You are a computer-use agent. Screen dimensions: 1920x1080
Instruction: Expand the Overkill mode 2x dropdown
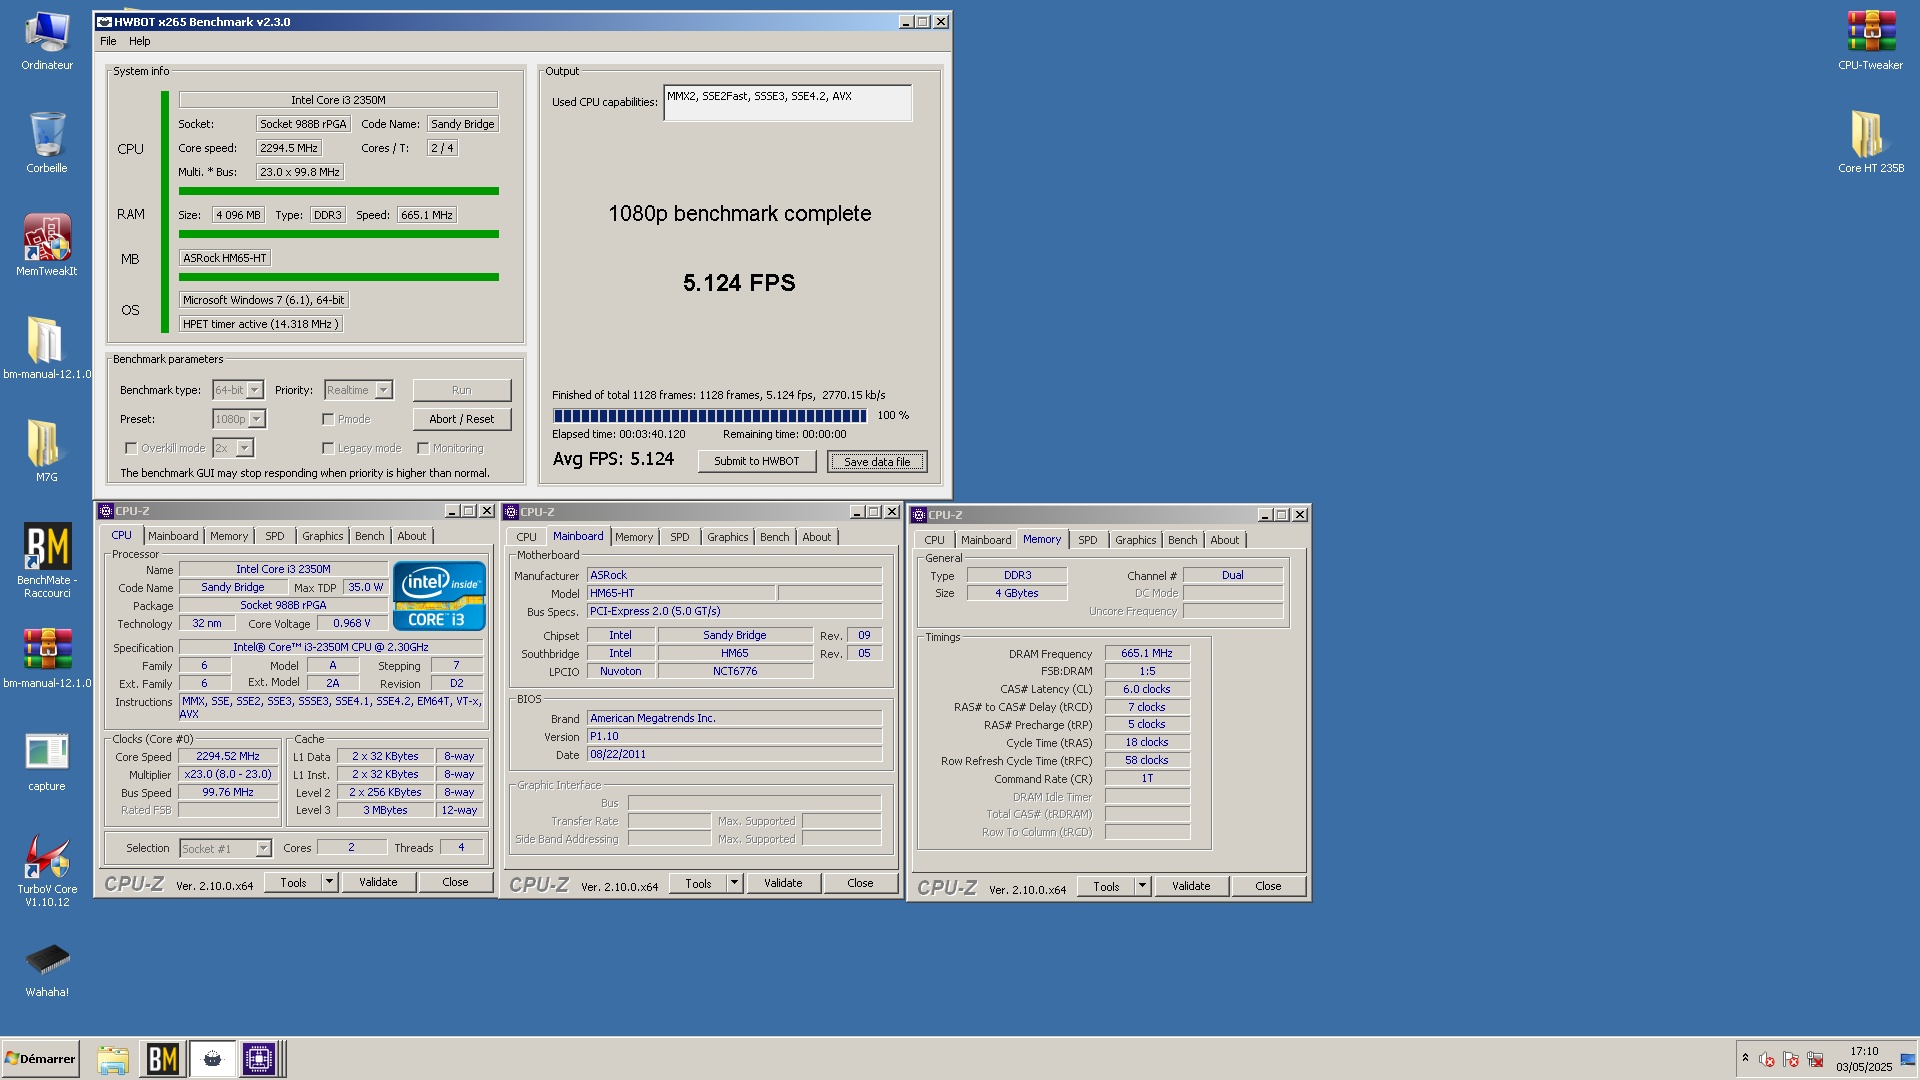(245, 448)
